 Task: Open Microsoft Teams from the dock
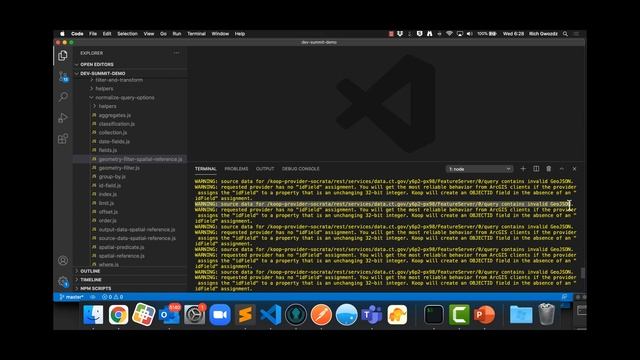tap(371, 315)
